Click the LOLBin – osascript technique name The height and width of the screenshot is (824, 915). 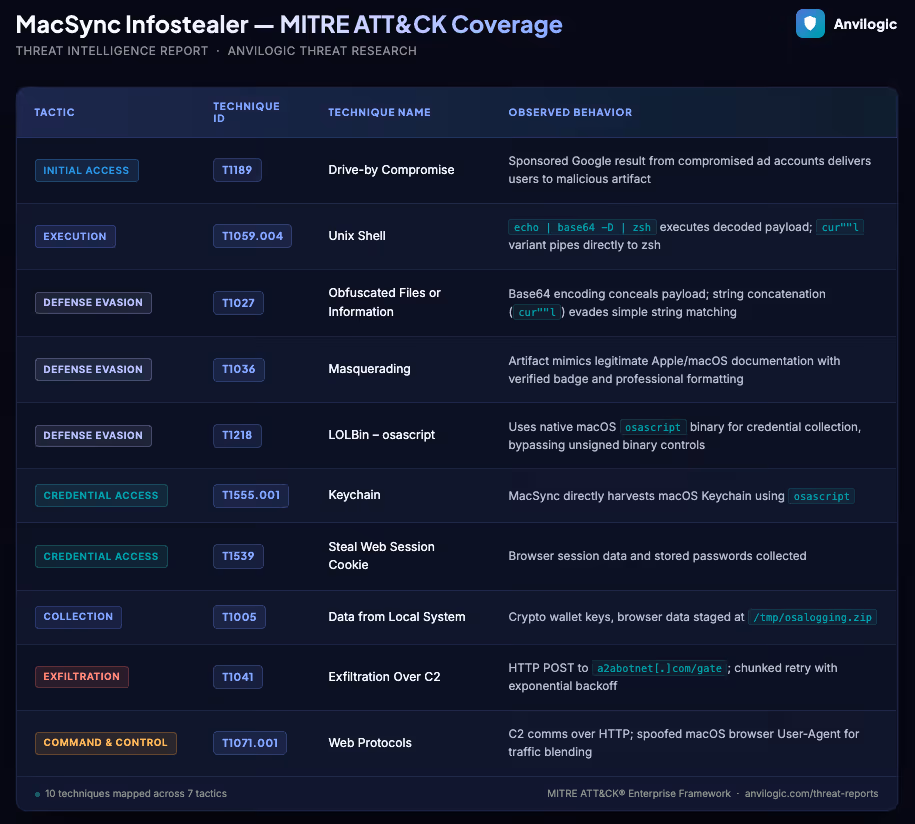[x=382, y=435]
